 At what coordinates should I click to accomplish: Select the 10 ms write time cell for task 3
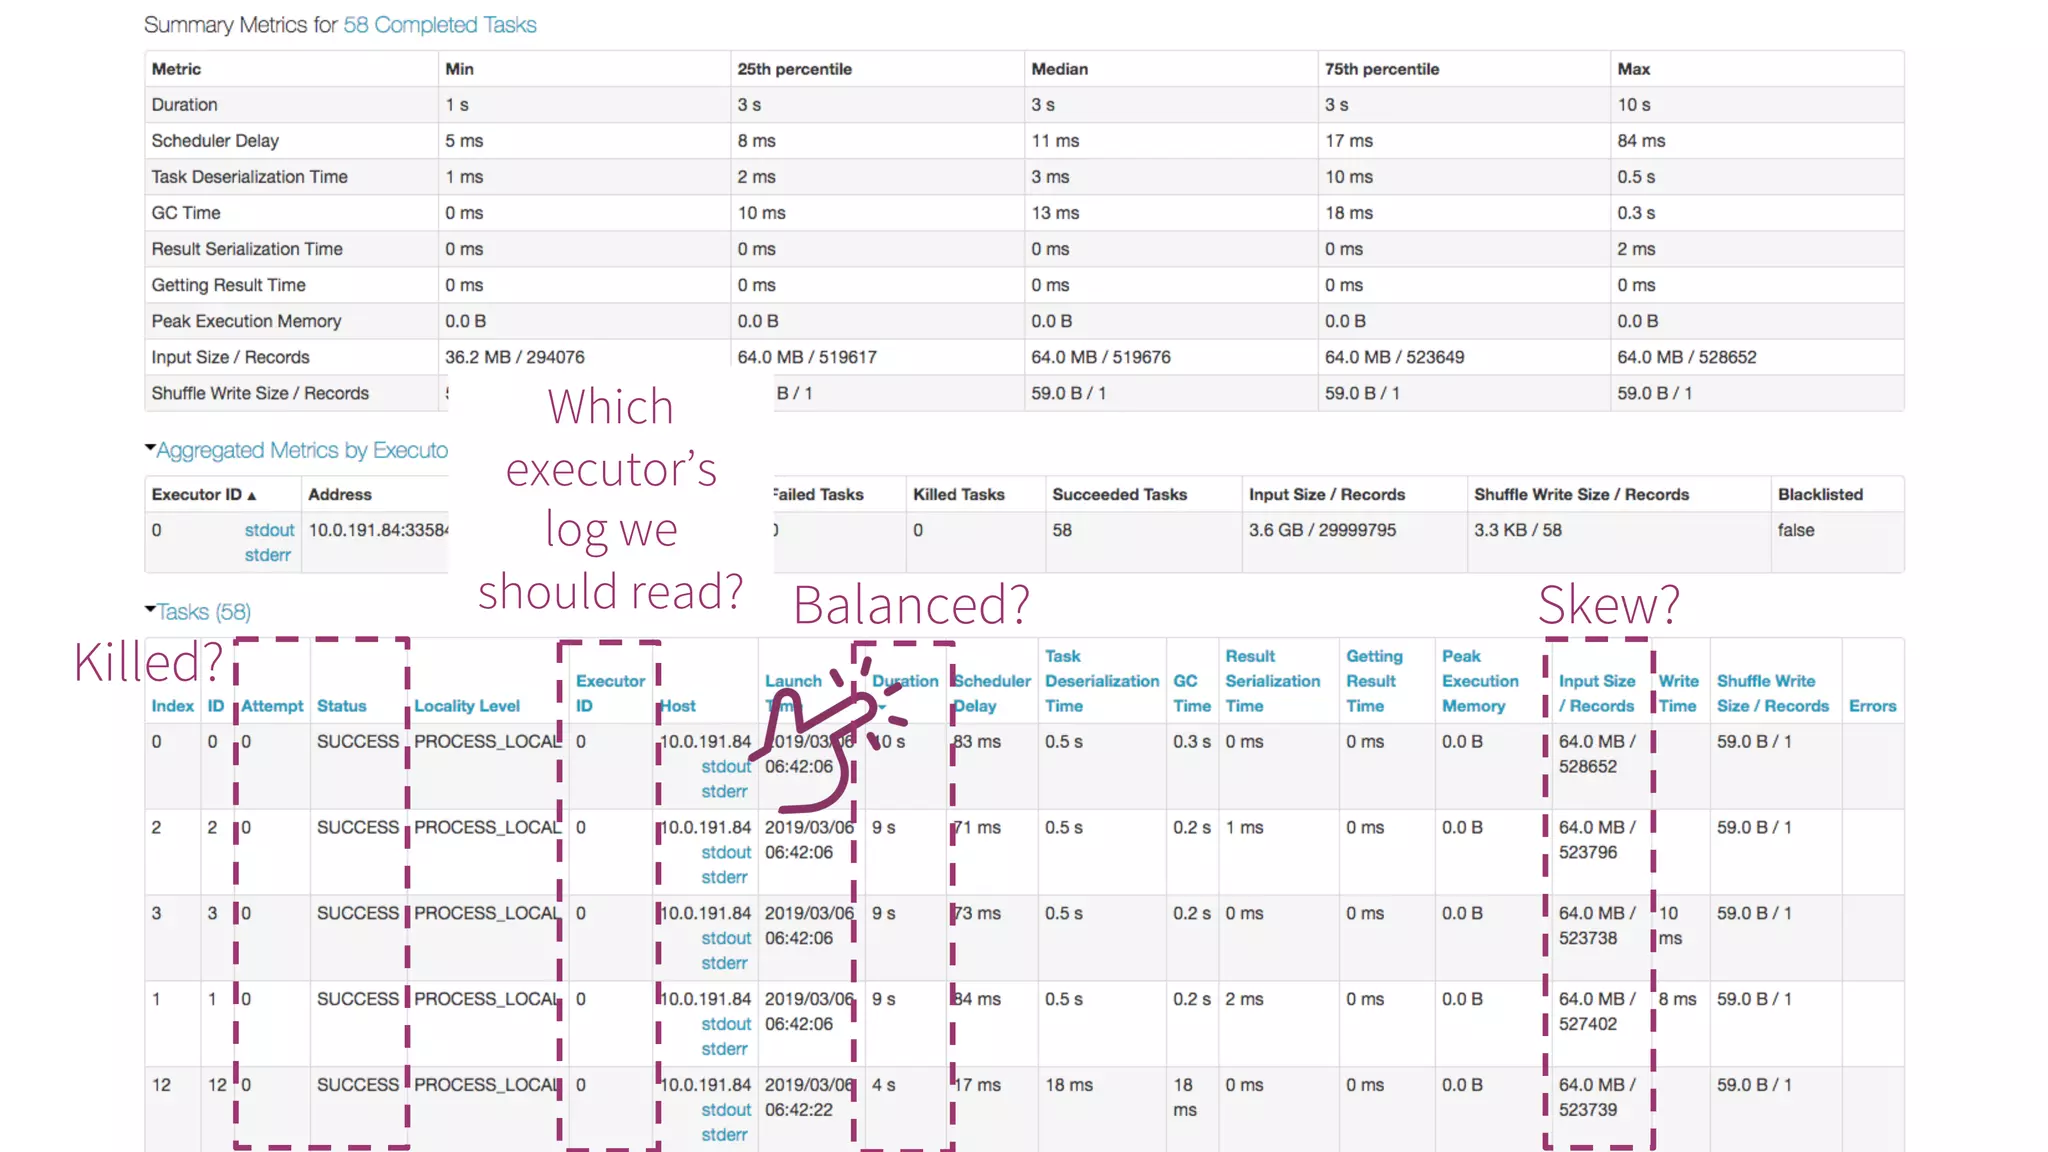[x=1670, y=926]
